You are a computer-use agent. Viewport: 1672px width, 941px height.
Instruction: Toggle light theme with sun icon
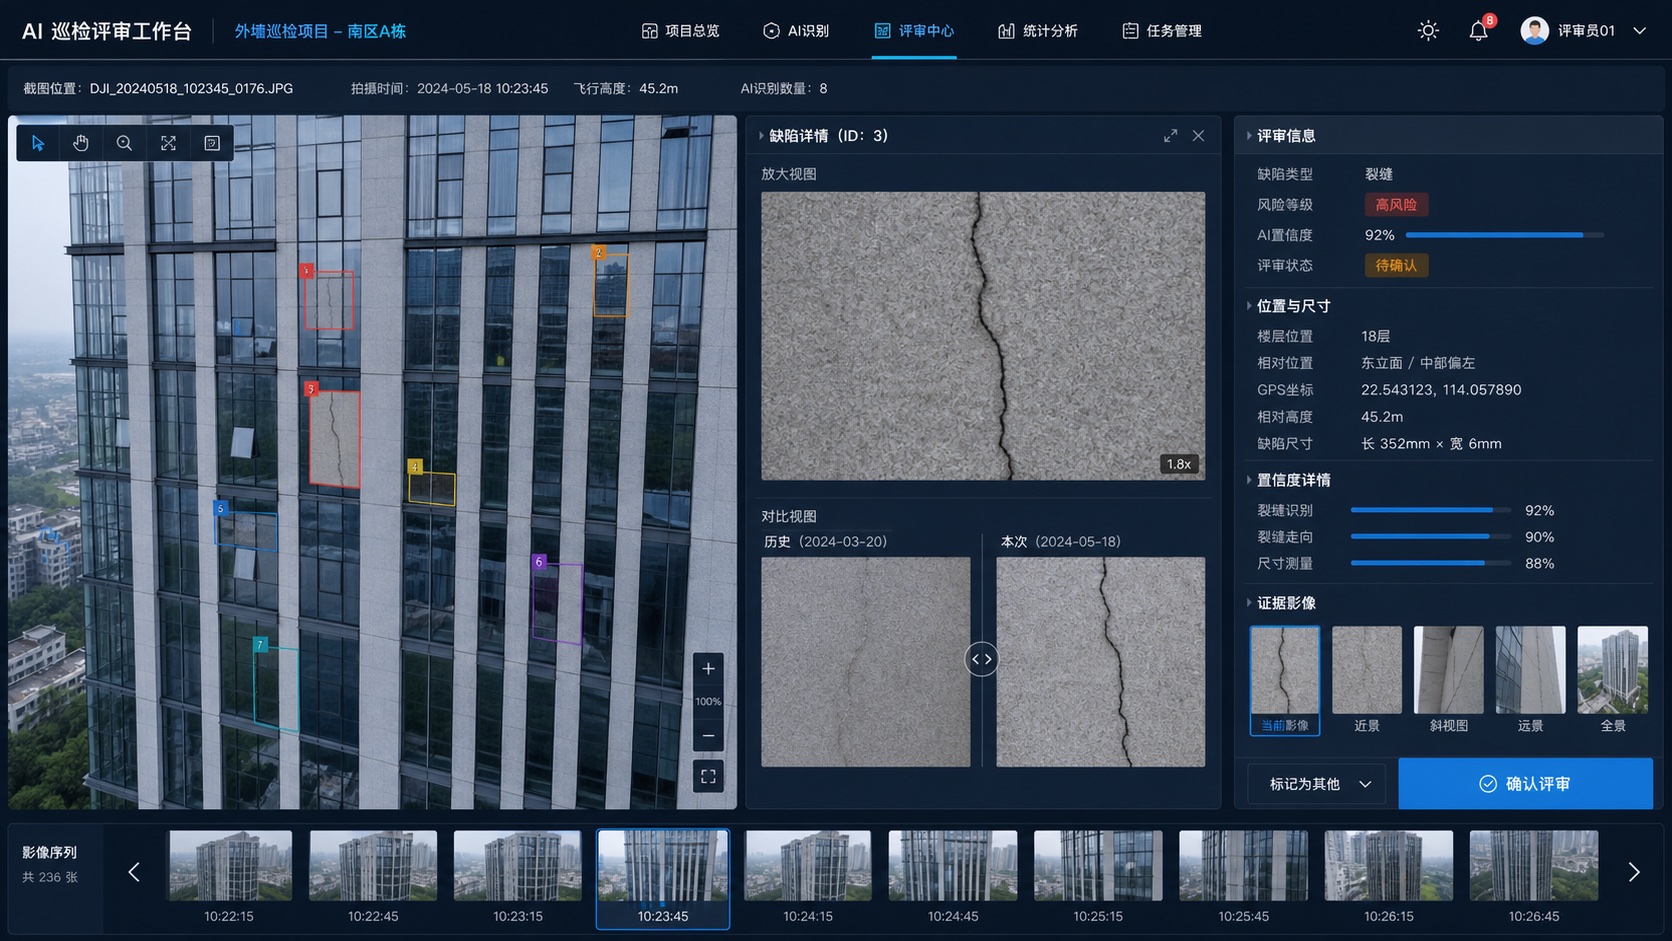click(1428, 31)
